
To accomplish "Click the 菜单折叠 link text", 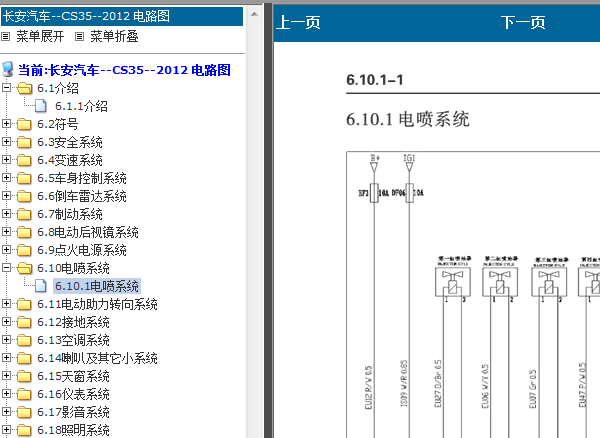I will click(114, 37).
